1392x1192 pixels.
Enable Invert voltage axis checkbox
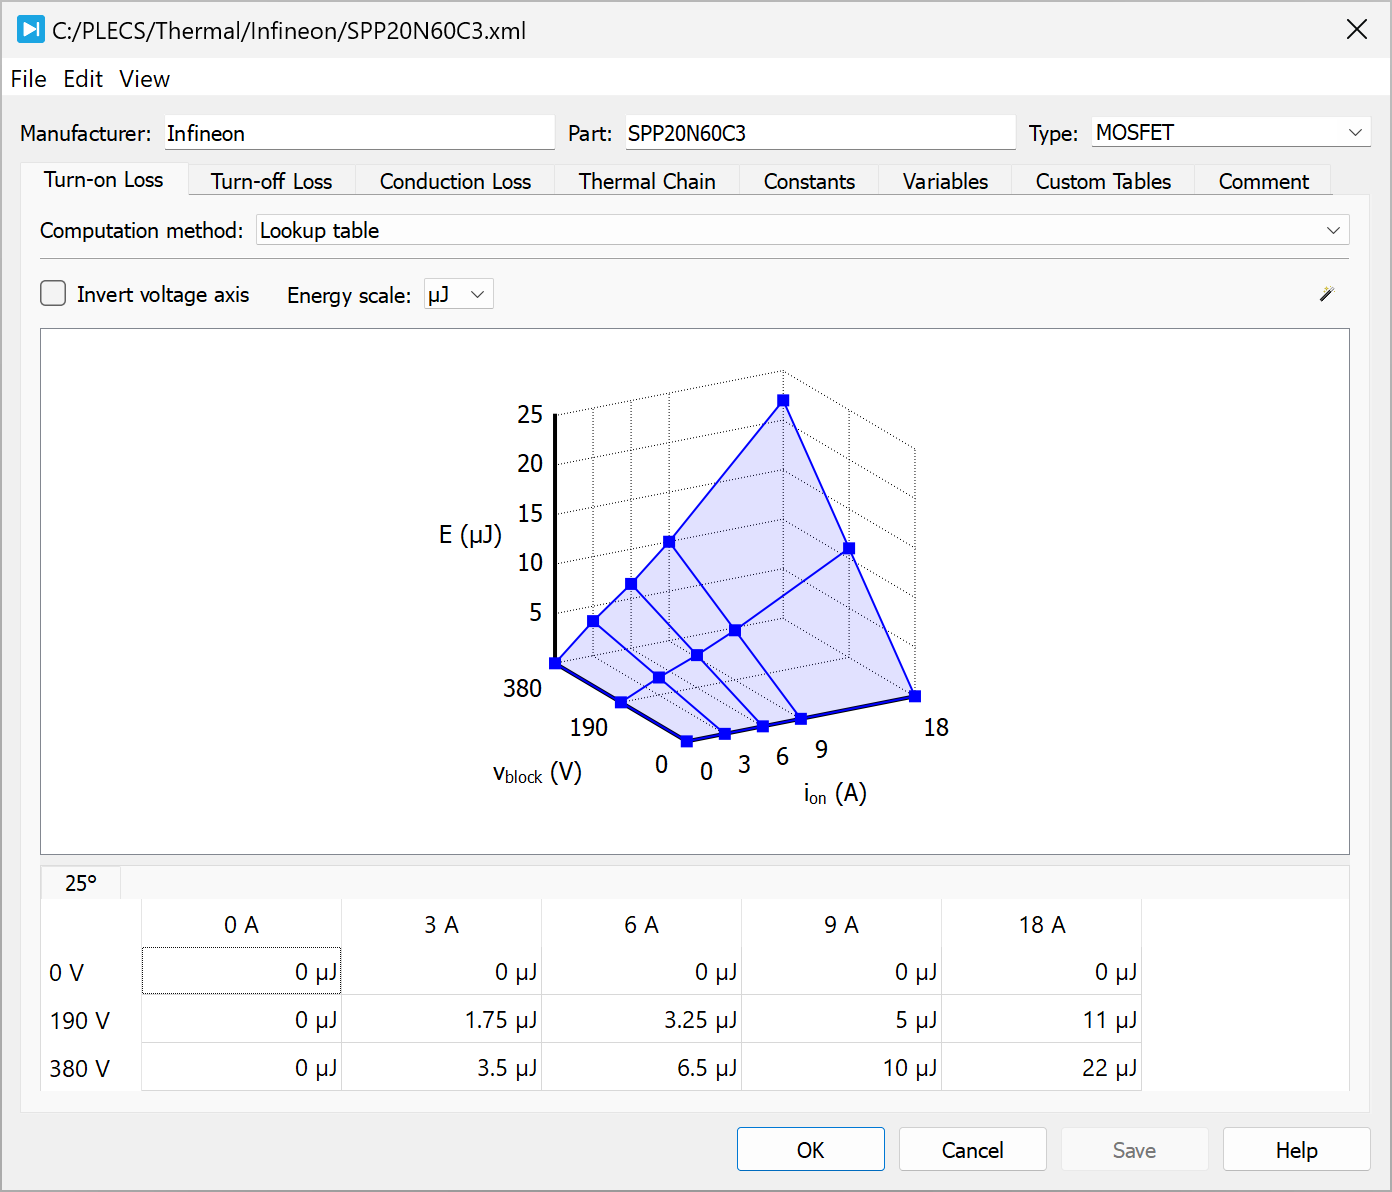(54, 294)
